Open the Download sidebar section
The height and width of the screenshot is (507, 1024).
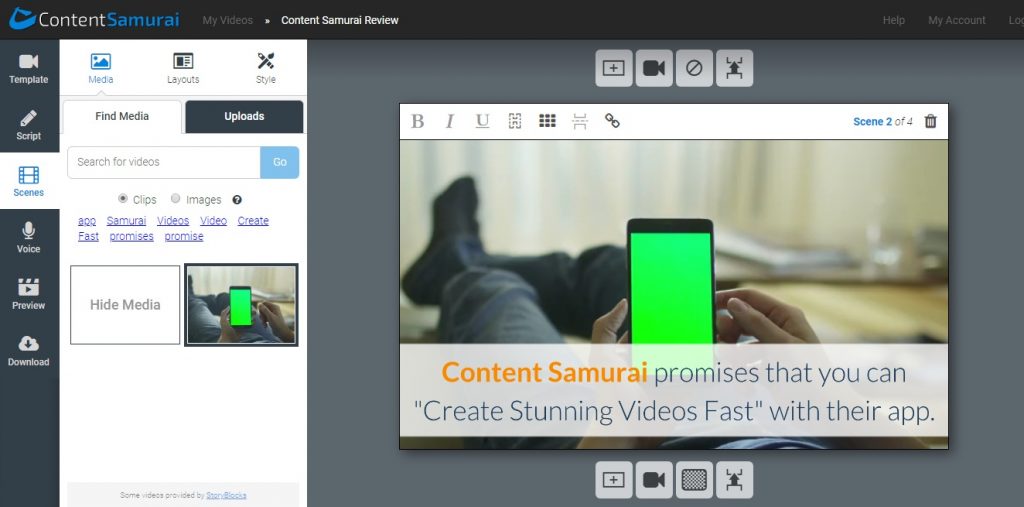click(x=29, y=351)
